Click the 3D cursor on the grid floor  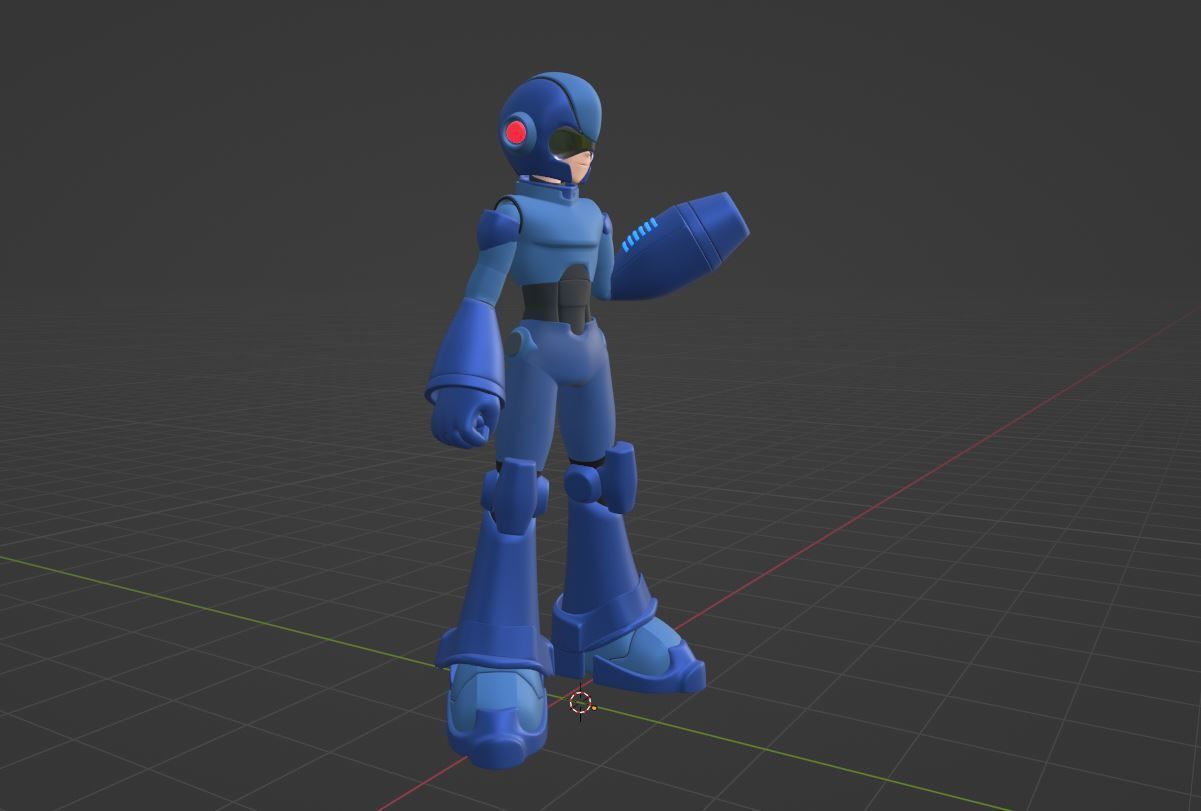point(581,703)
